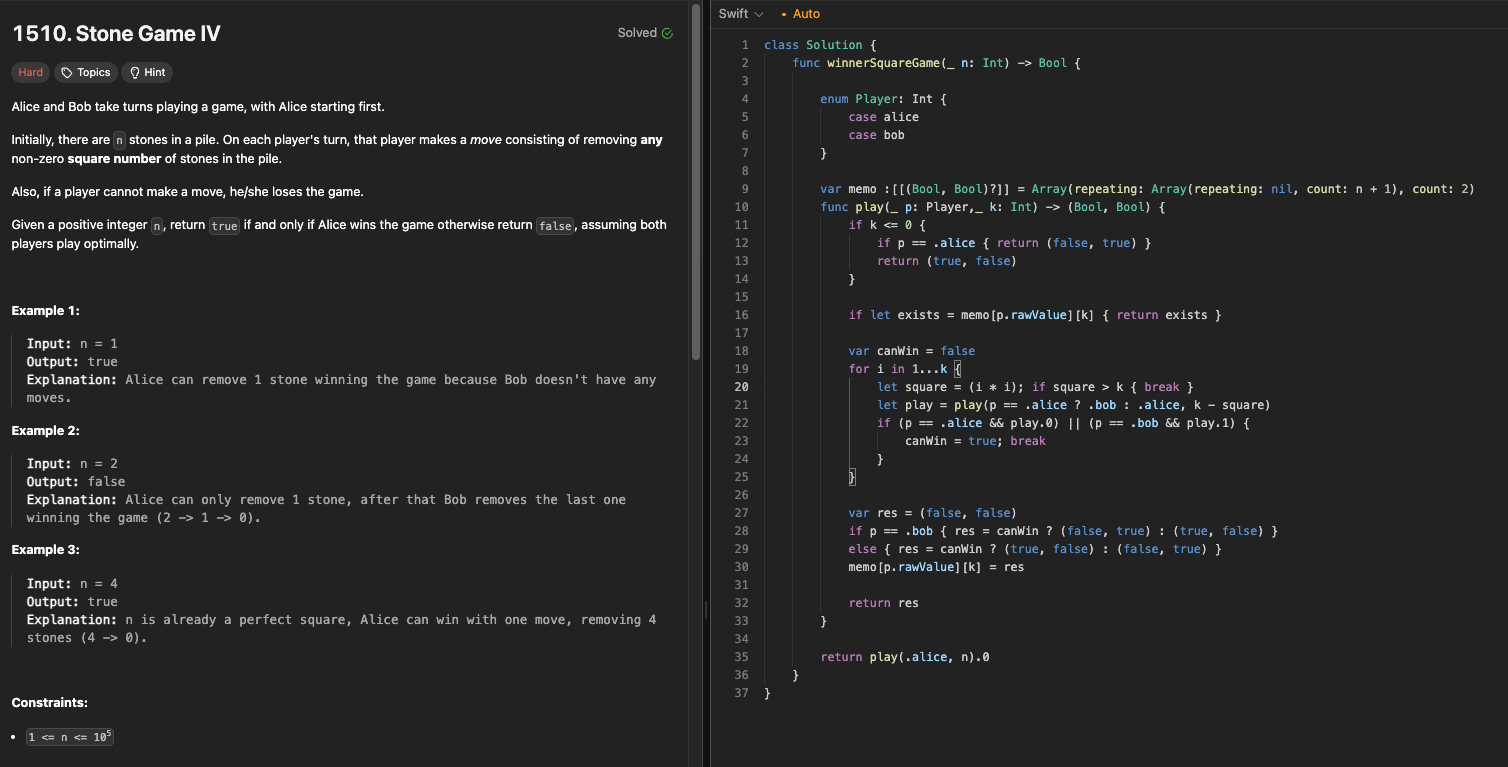This screenshot has height=767, width=1508.
Task: Click 'Output: false' in Example 2
Action: (76, 482)
